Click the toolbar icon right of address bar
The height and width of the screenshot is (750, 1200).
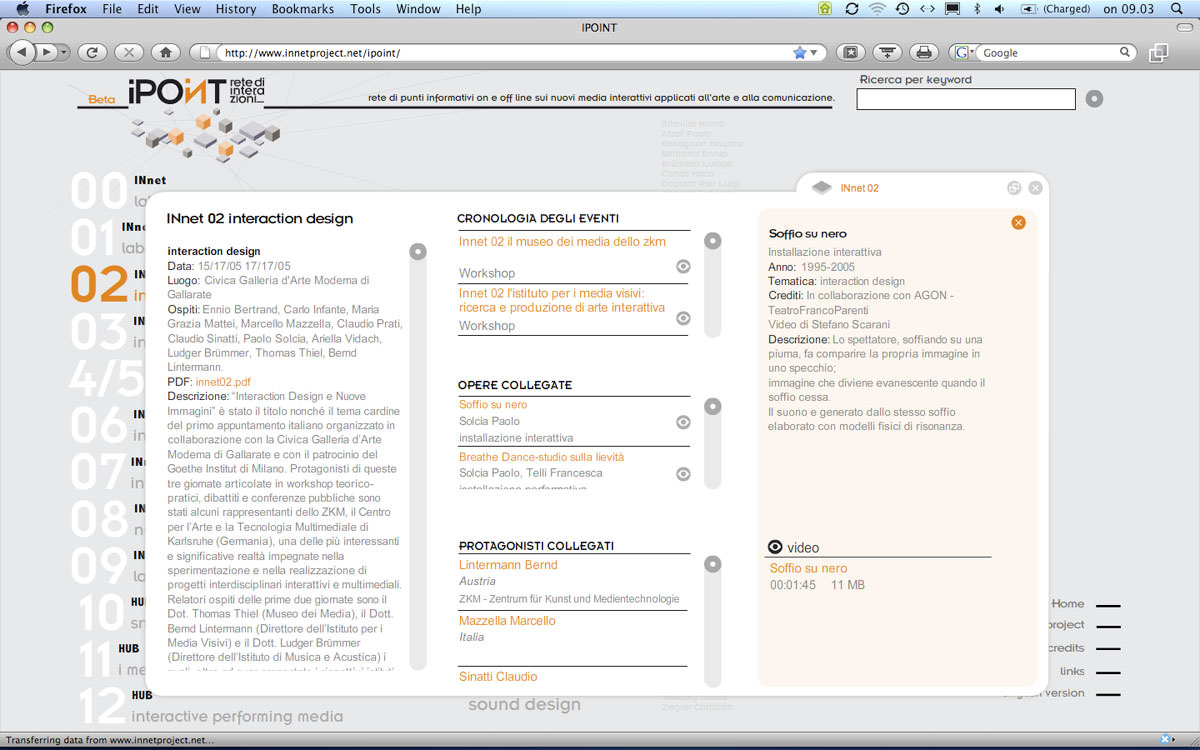(x=850, y=52)
